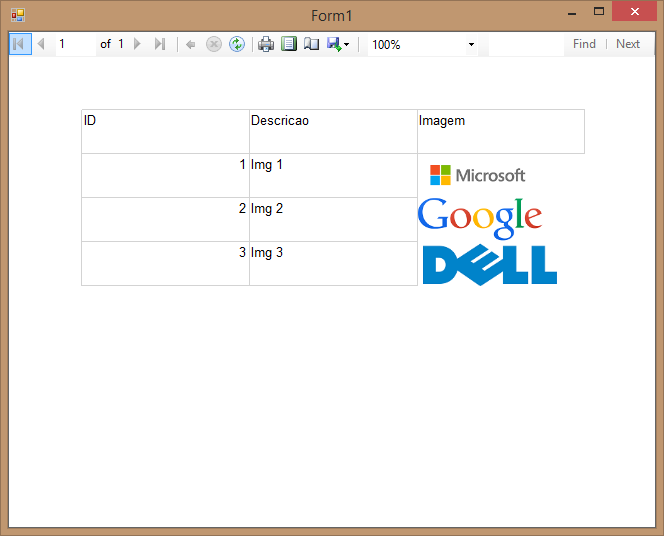Select the Img 3 cell
The height and width of the screenshot is (536, 664).
(x=333, y=264)
